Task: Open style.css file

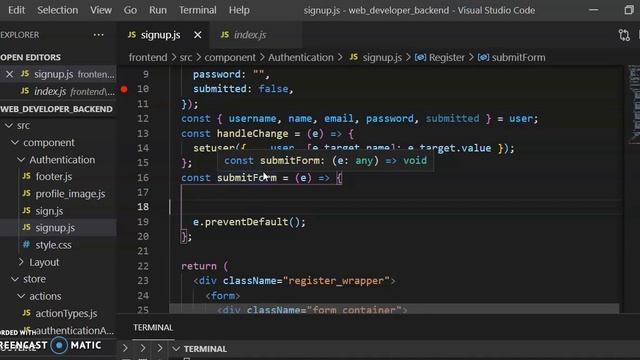Action: [53, 245]
